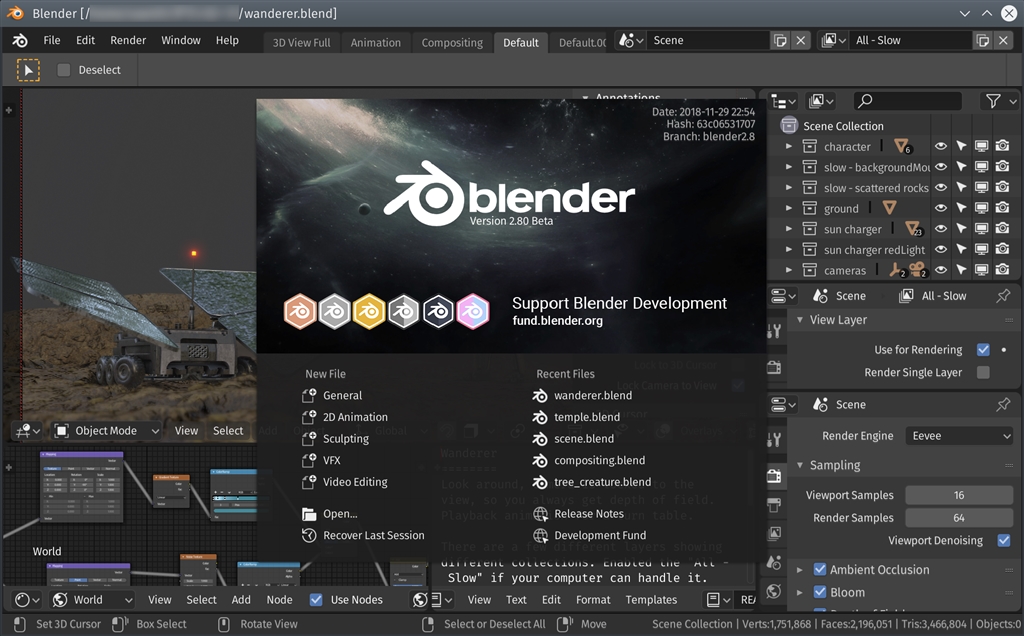This screenshot has height=636, width=1024.
Task: Open the Render Engine Eevee dropdown
Action: pos(959,436)
